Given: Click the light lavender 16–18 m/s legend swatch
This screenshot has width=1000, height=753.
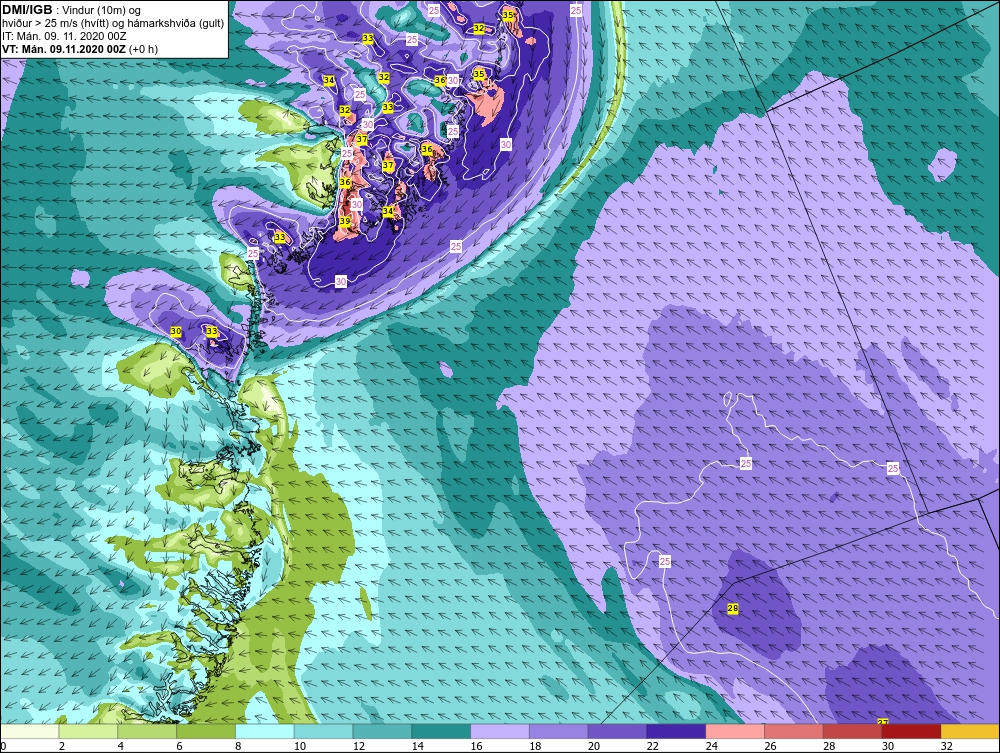Looking at the screenshot, I should click(x=500, y=731).
